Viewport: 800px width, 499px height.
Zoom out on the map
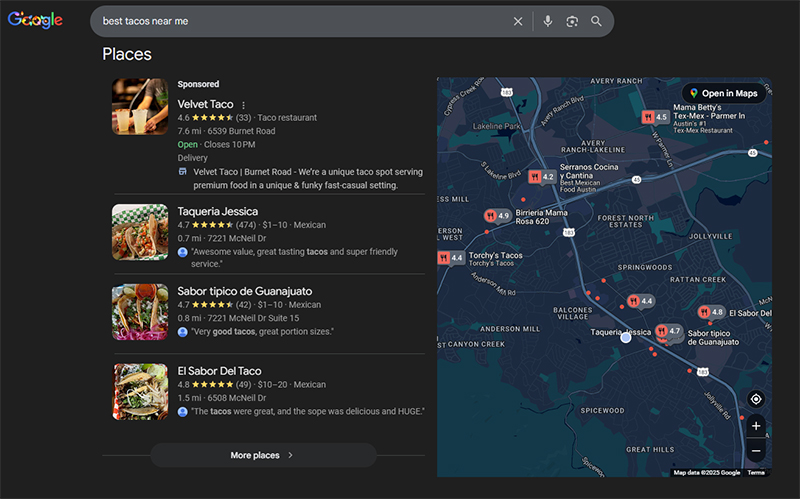click(755, 450)
